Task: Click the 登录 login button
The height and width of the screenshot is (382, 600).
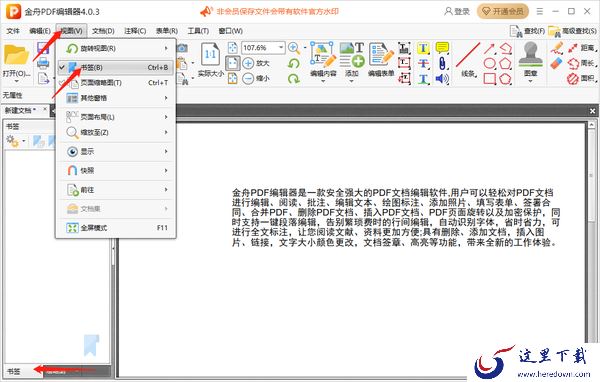Action: [x=457, y=11]
